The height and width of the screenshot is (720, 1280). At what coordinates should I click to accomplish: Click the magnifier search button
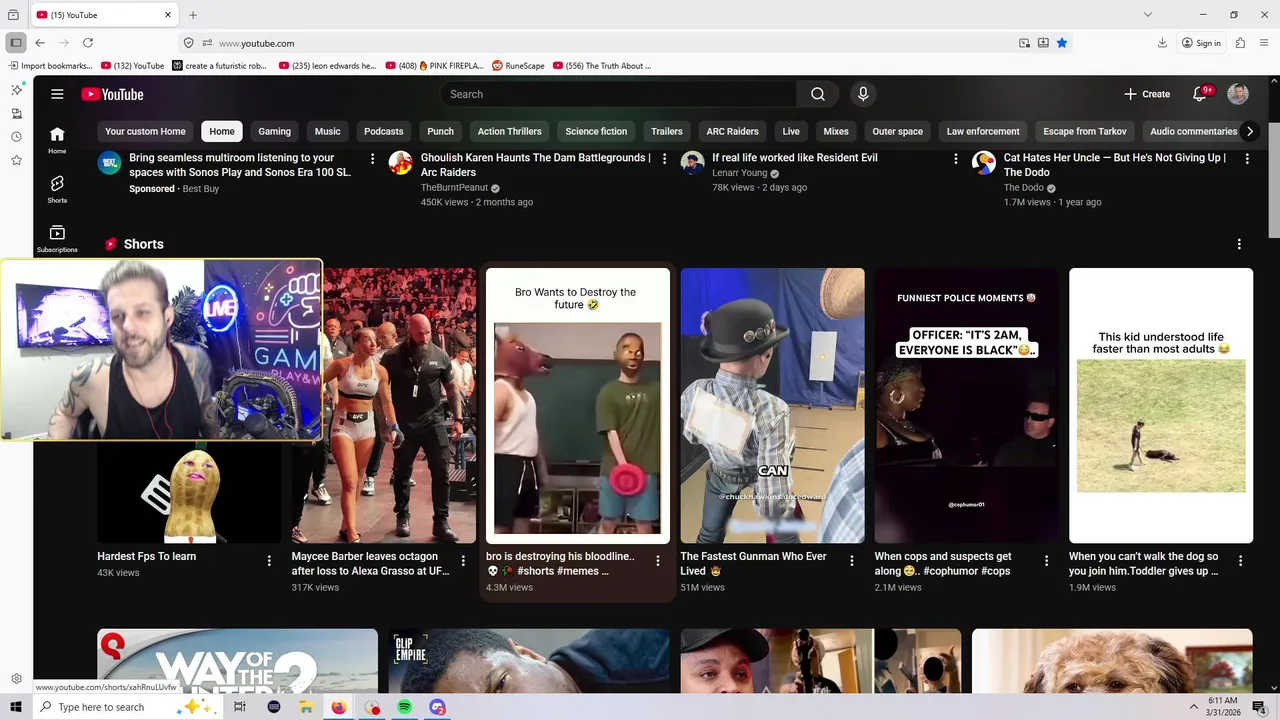click(x=818, y=94)
